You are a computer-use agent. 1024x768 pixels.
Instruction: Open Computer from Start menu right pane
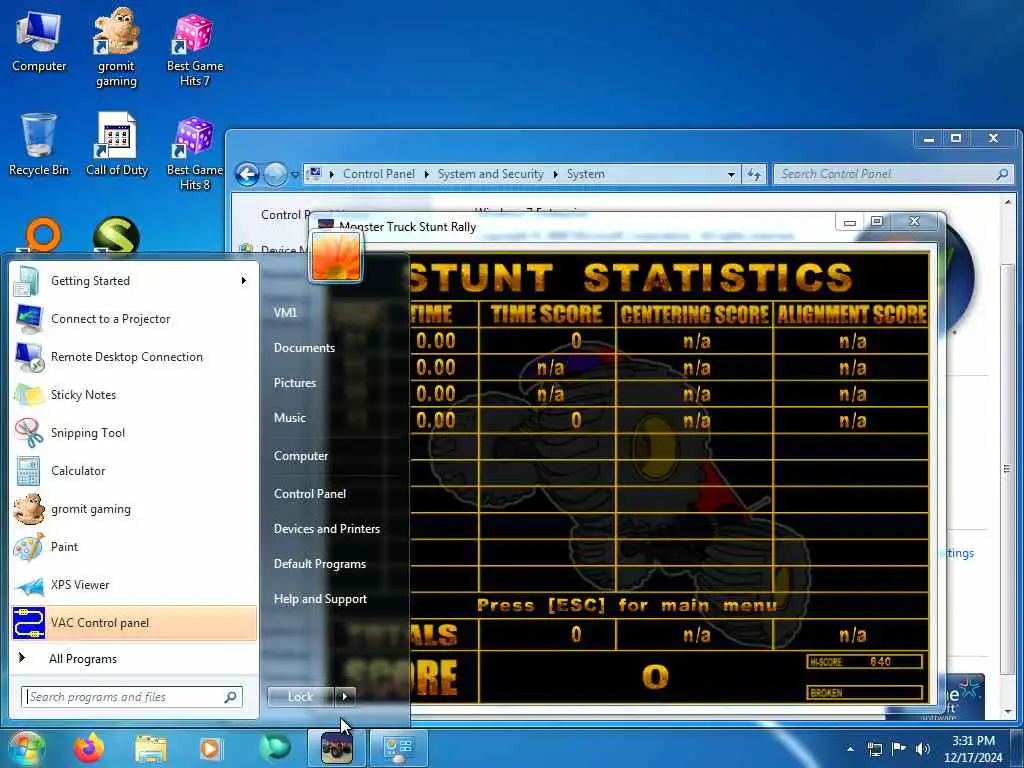coord(301,456)
